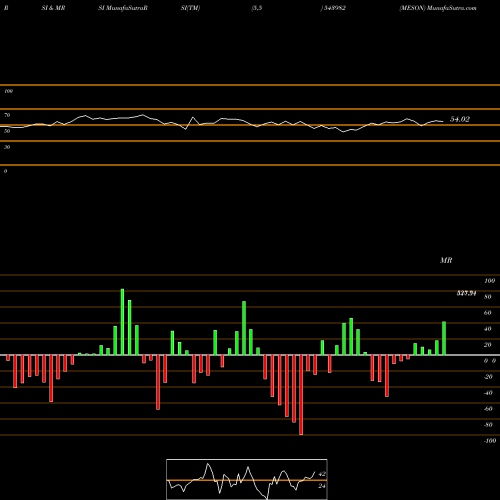This screenshot has width=500, height=500.
Task: Click the MR label above the histogram
Action: pos(446,260)
